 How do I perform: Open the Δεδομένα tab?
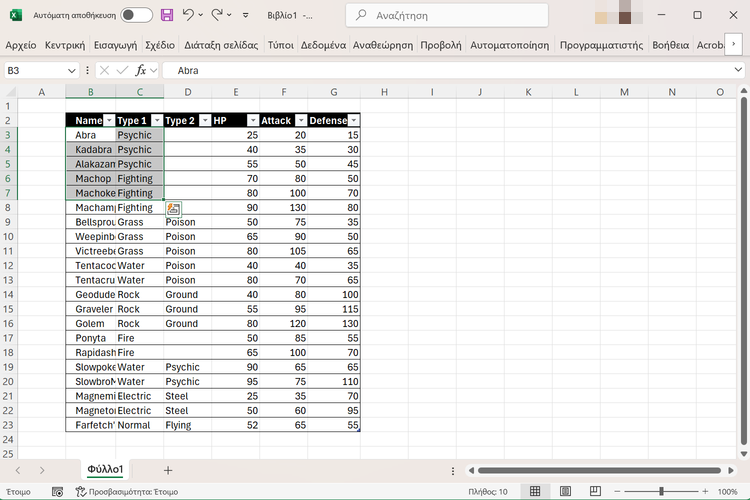click(323, 45)
